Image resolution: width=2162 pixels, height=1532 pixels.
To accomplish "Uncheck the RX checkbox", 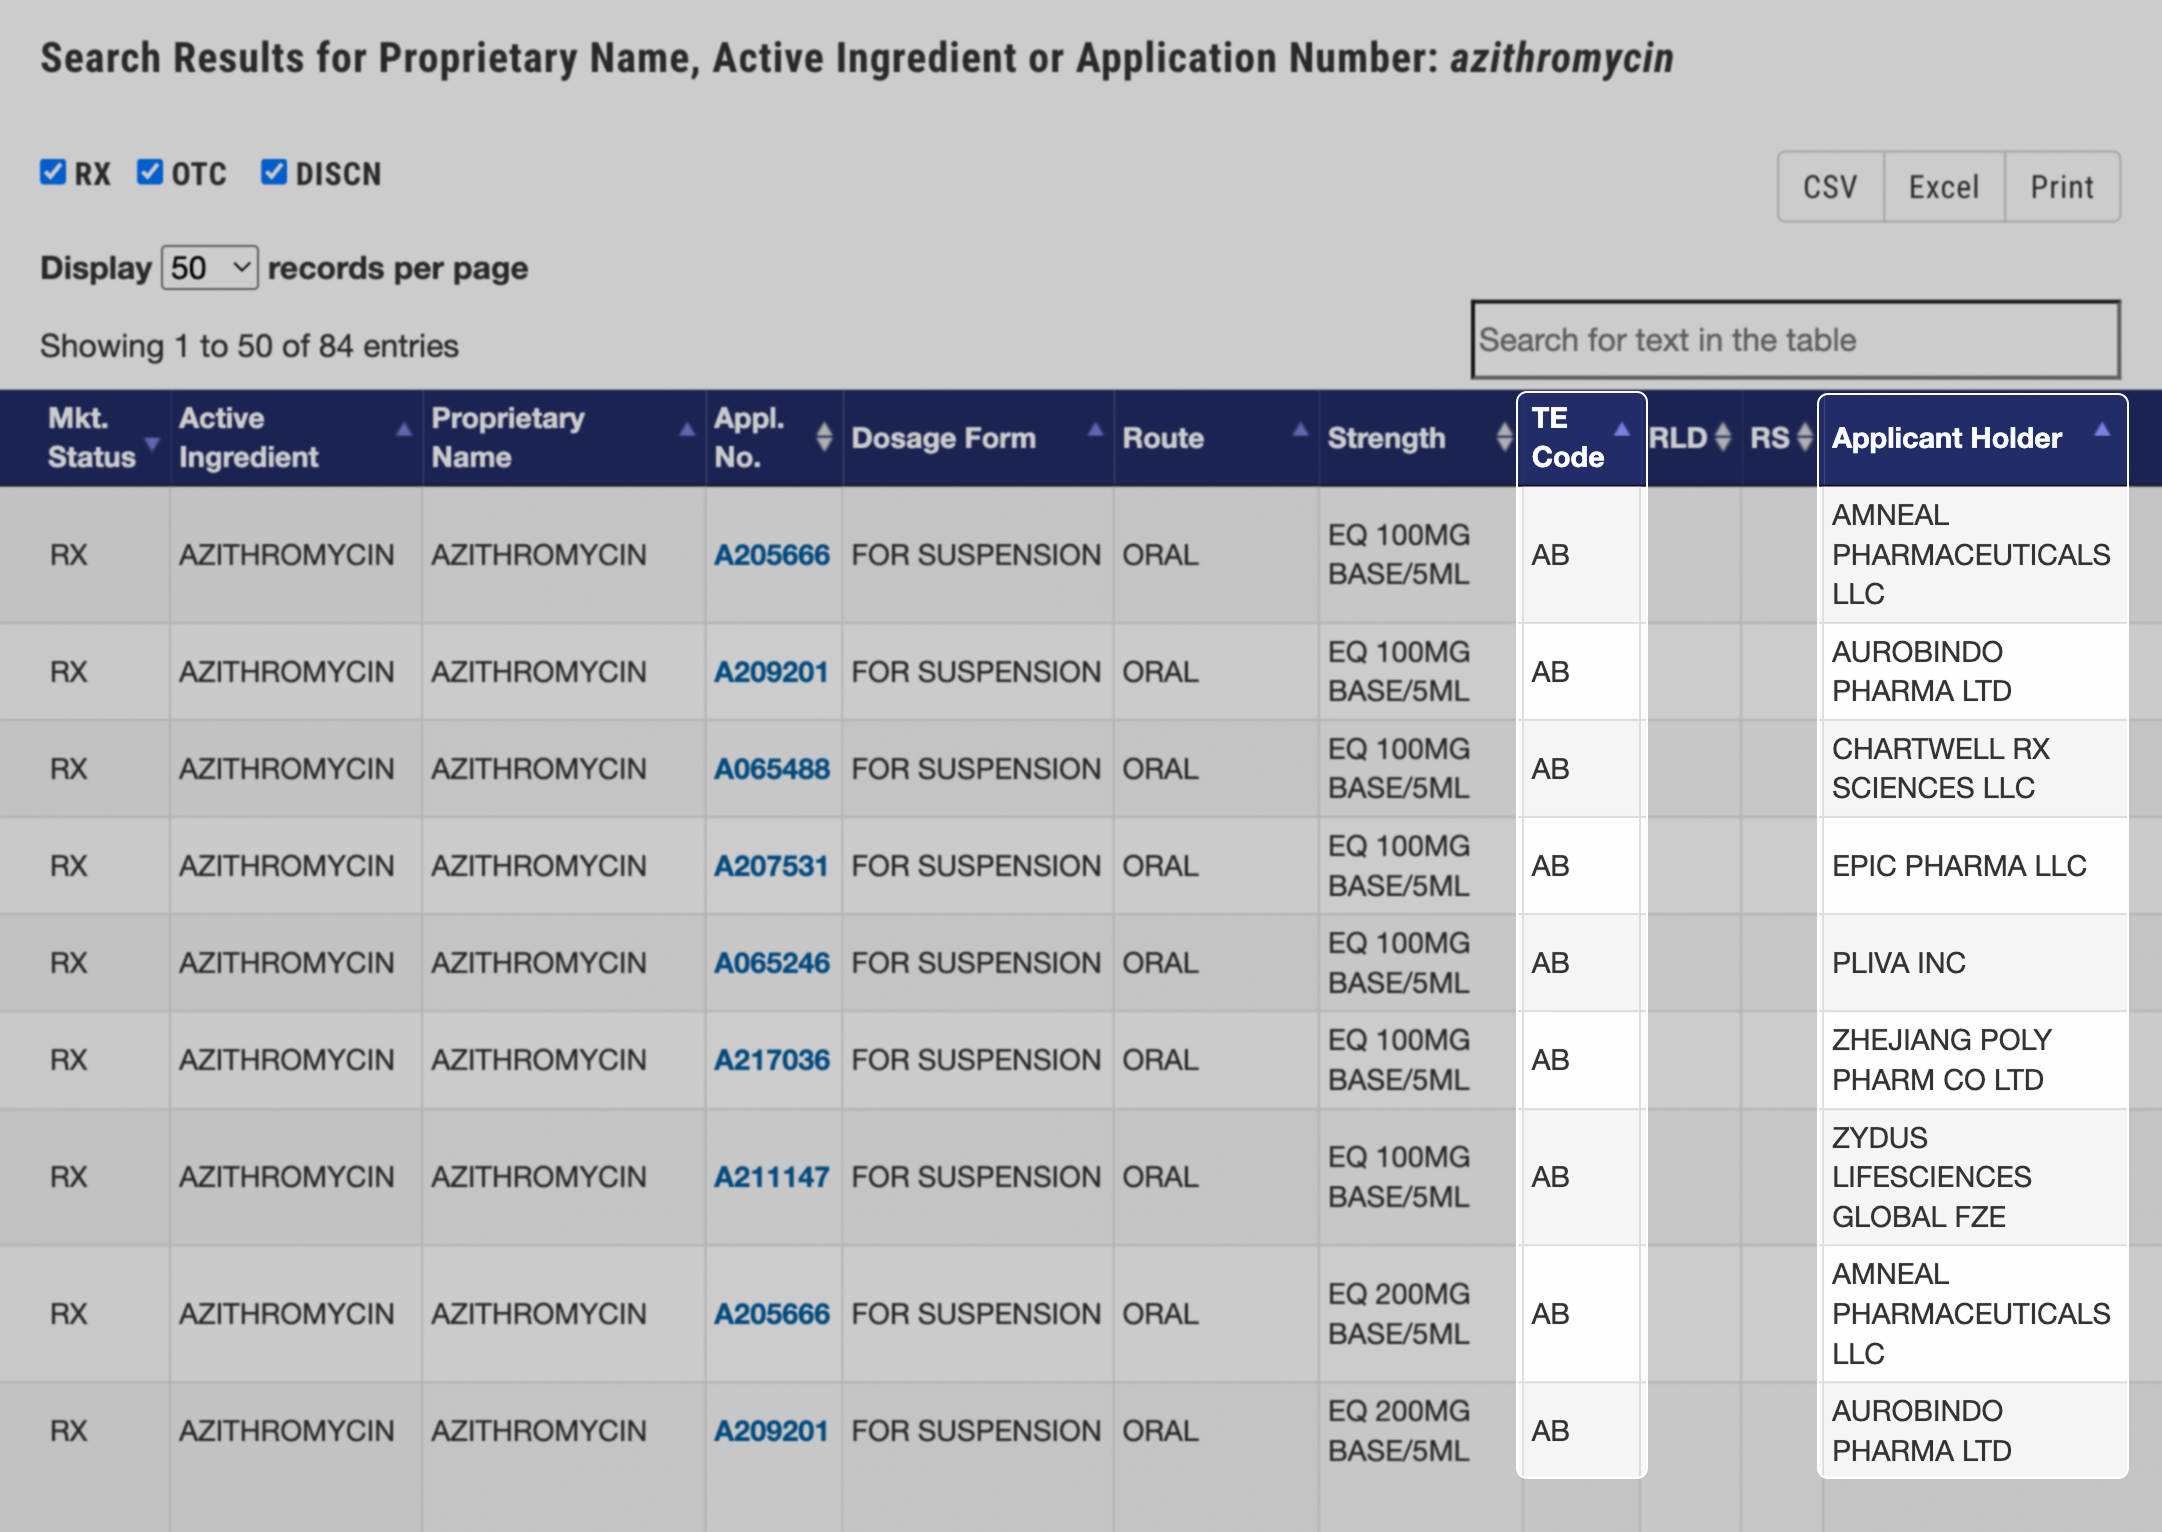I will 53,172.
